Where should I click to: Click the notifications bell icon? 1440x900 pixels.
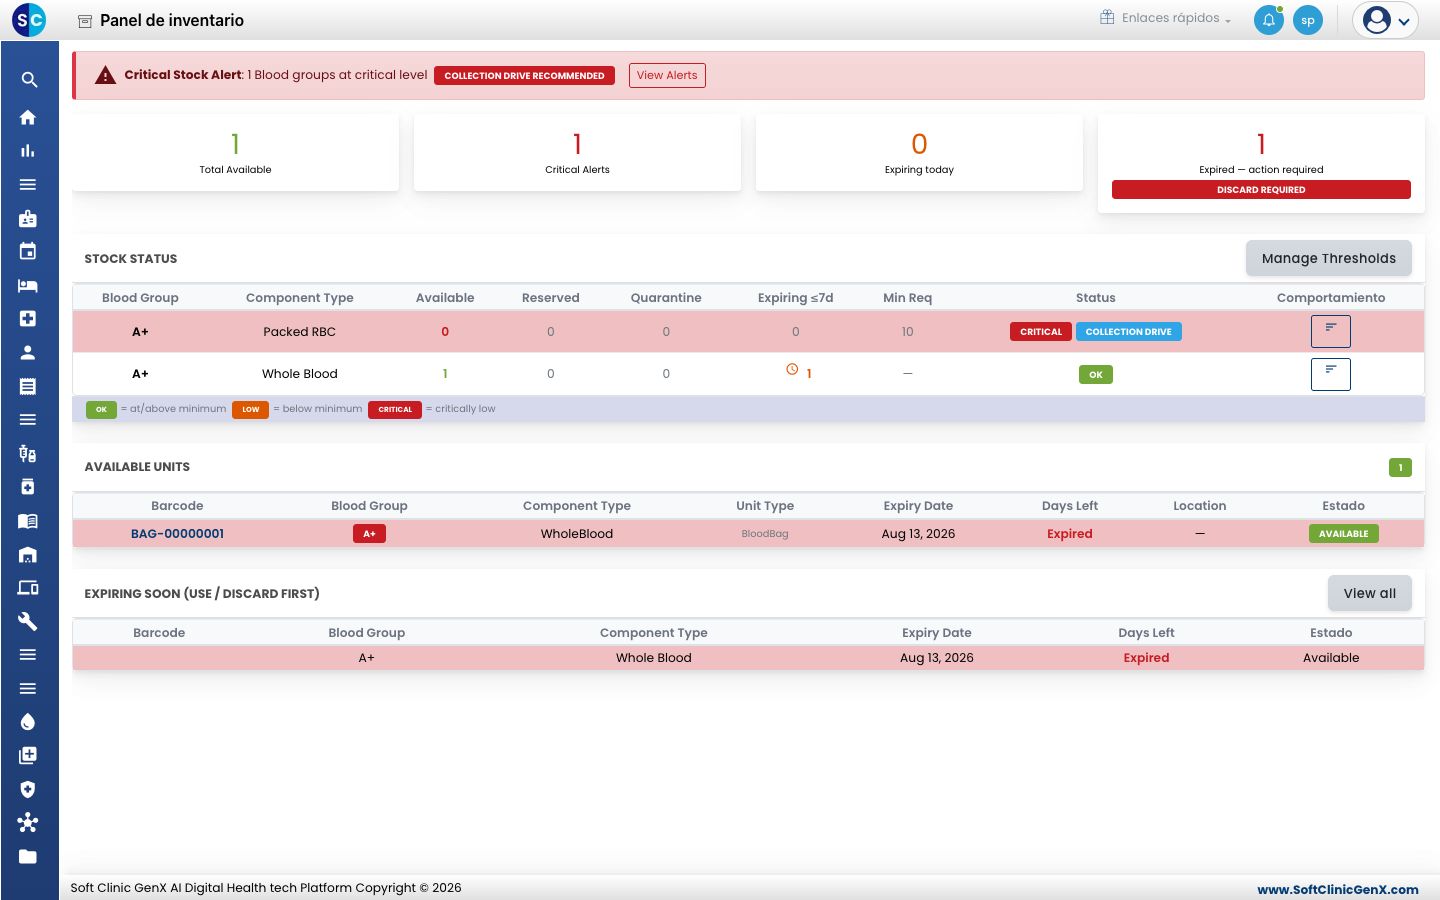[x=1268, y=20]
